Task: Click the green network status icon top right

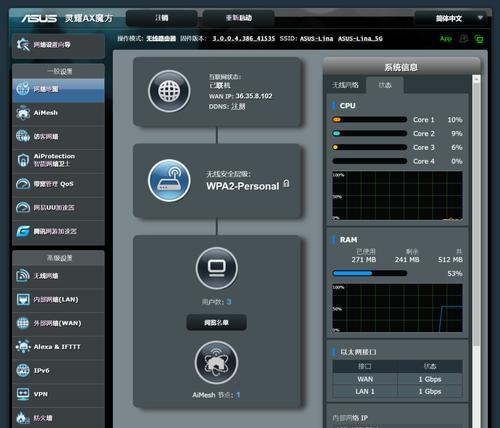Action: point(479,39)
